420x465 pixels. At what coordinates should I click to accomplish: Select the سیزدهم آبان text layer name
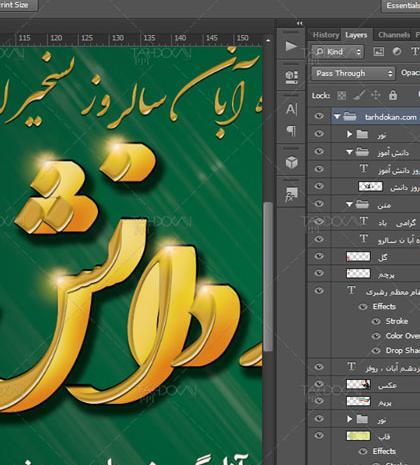[393, 368]
